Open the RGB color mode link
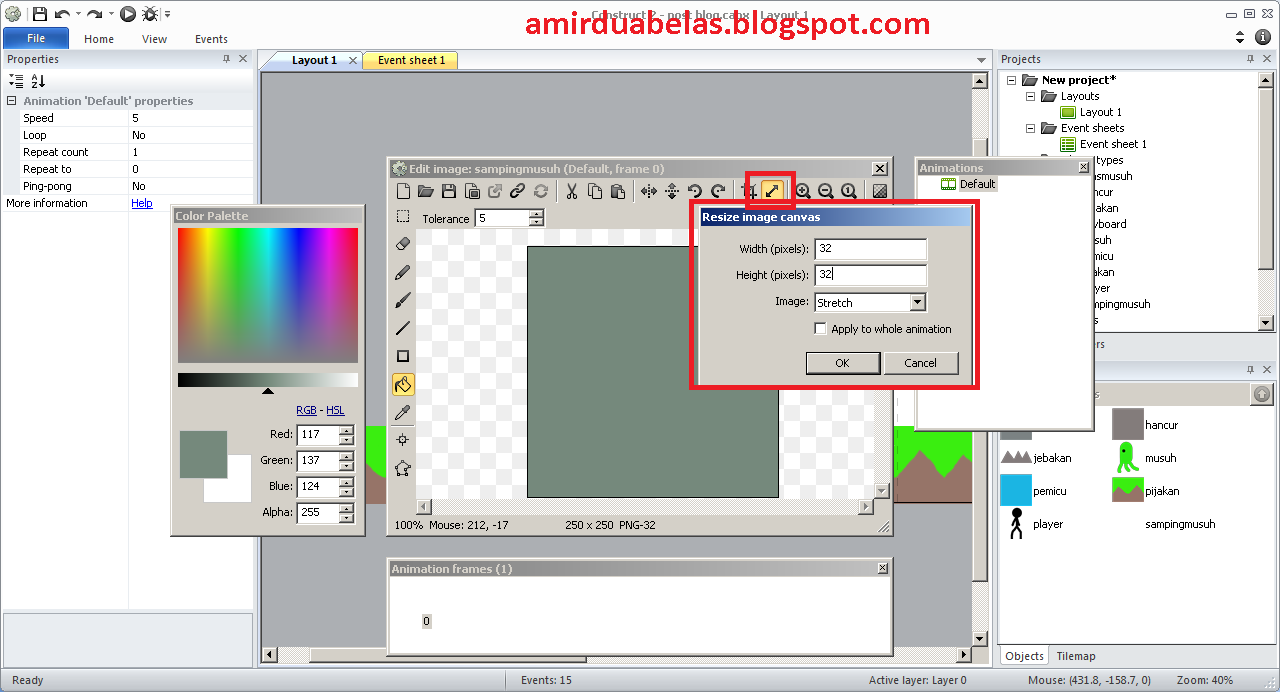Image resolution: width=1280 pixels, height=692 pixels. (307, 410)
